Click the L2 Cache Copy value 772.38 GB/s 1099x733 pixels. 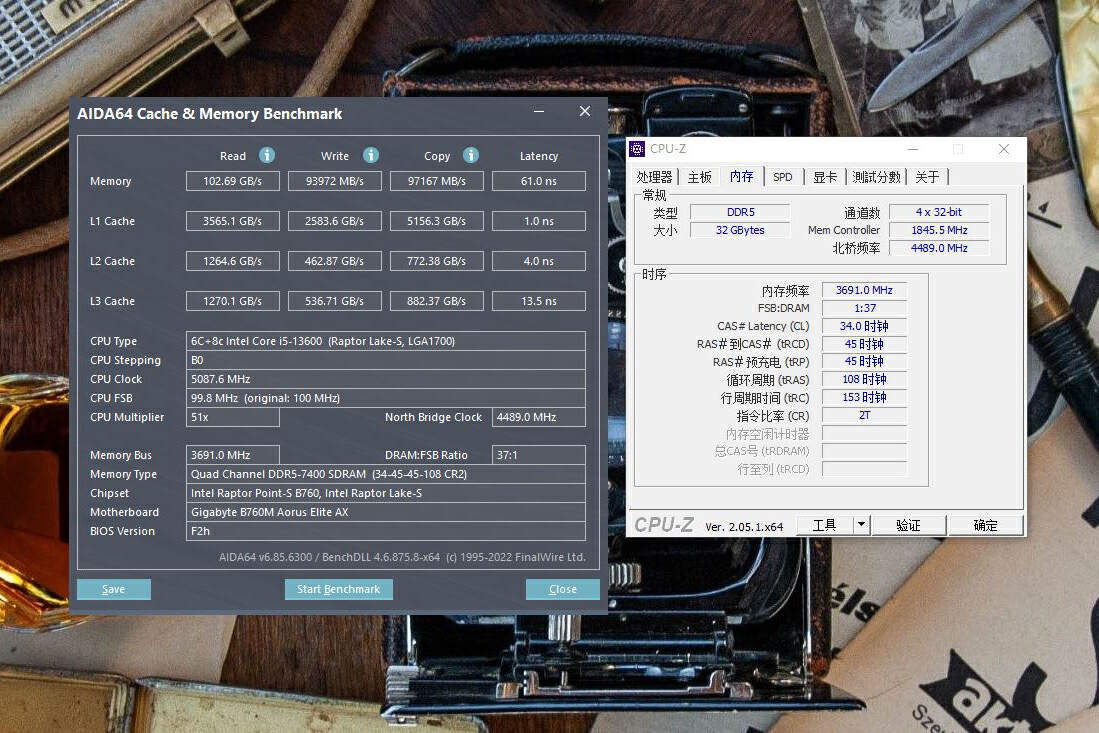[x=437, y=261]
